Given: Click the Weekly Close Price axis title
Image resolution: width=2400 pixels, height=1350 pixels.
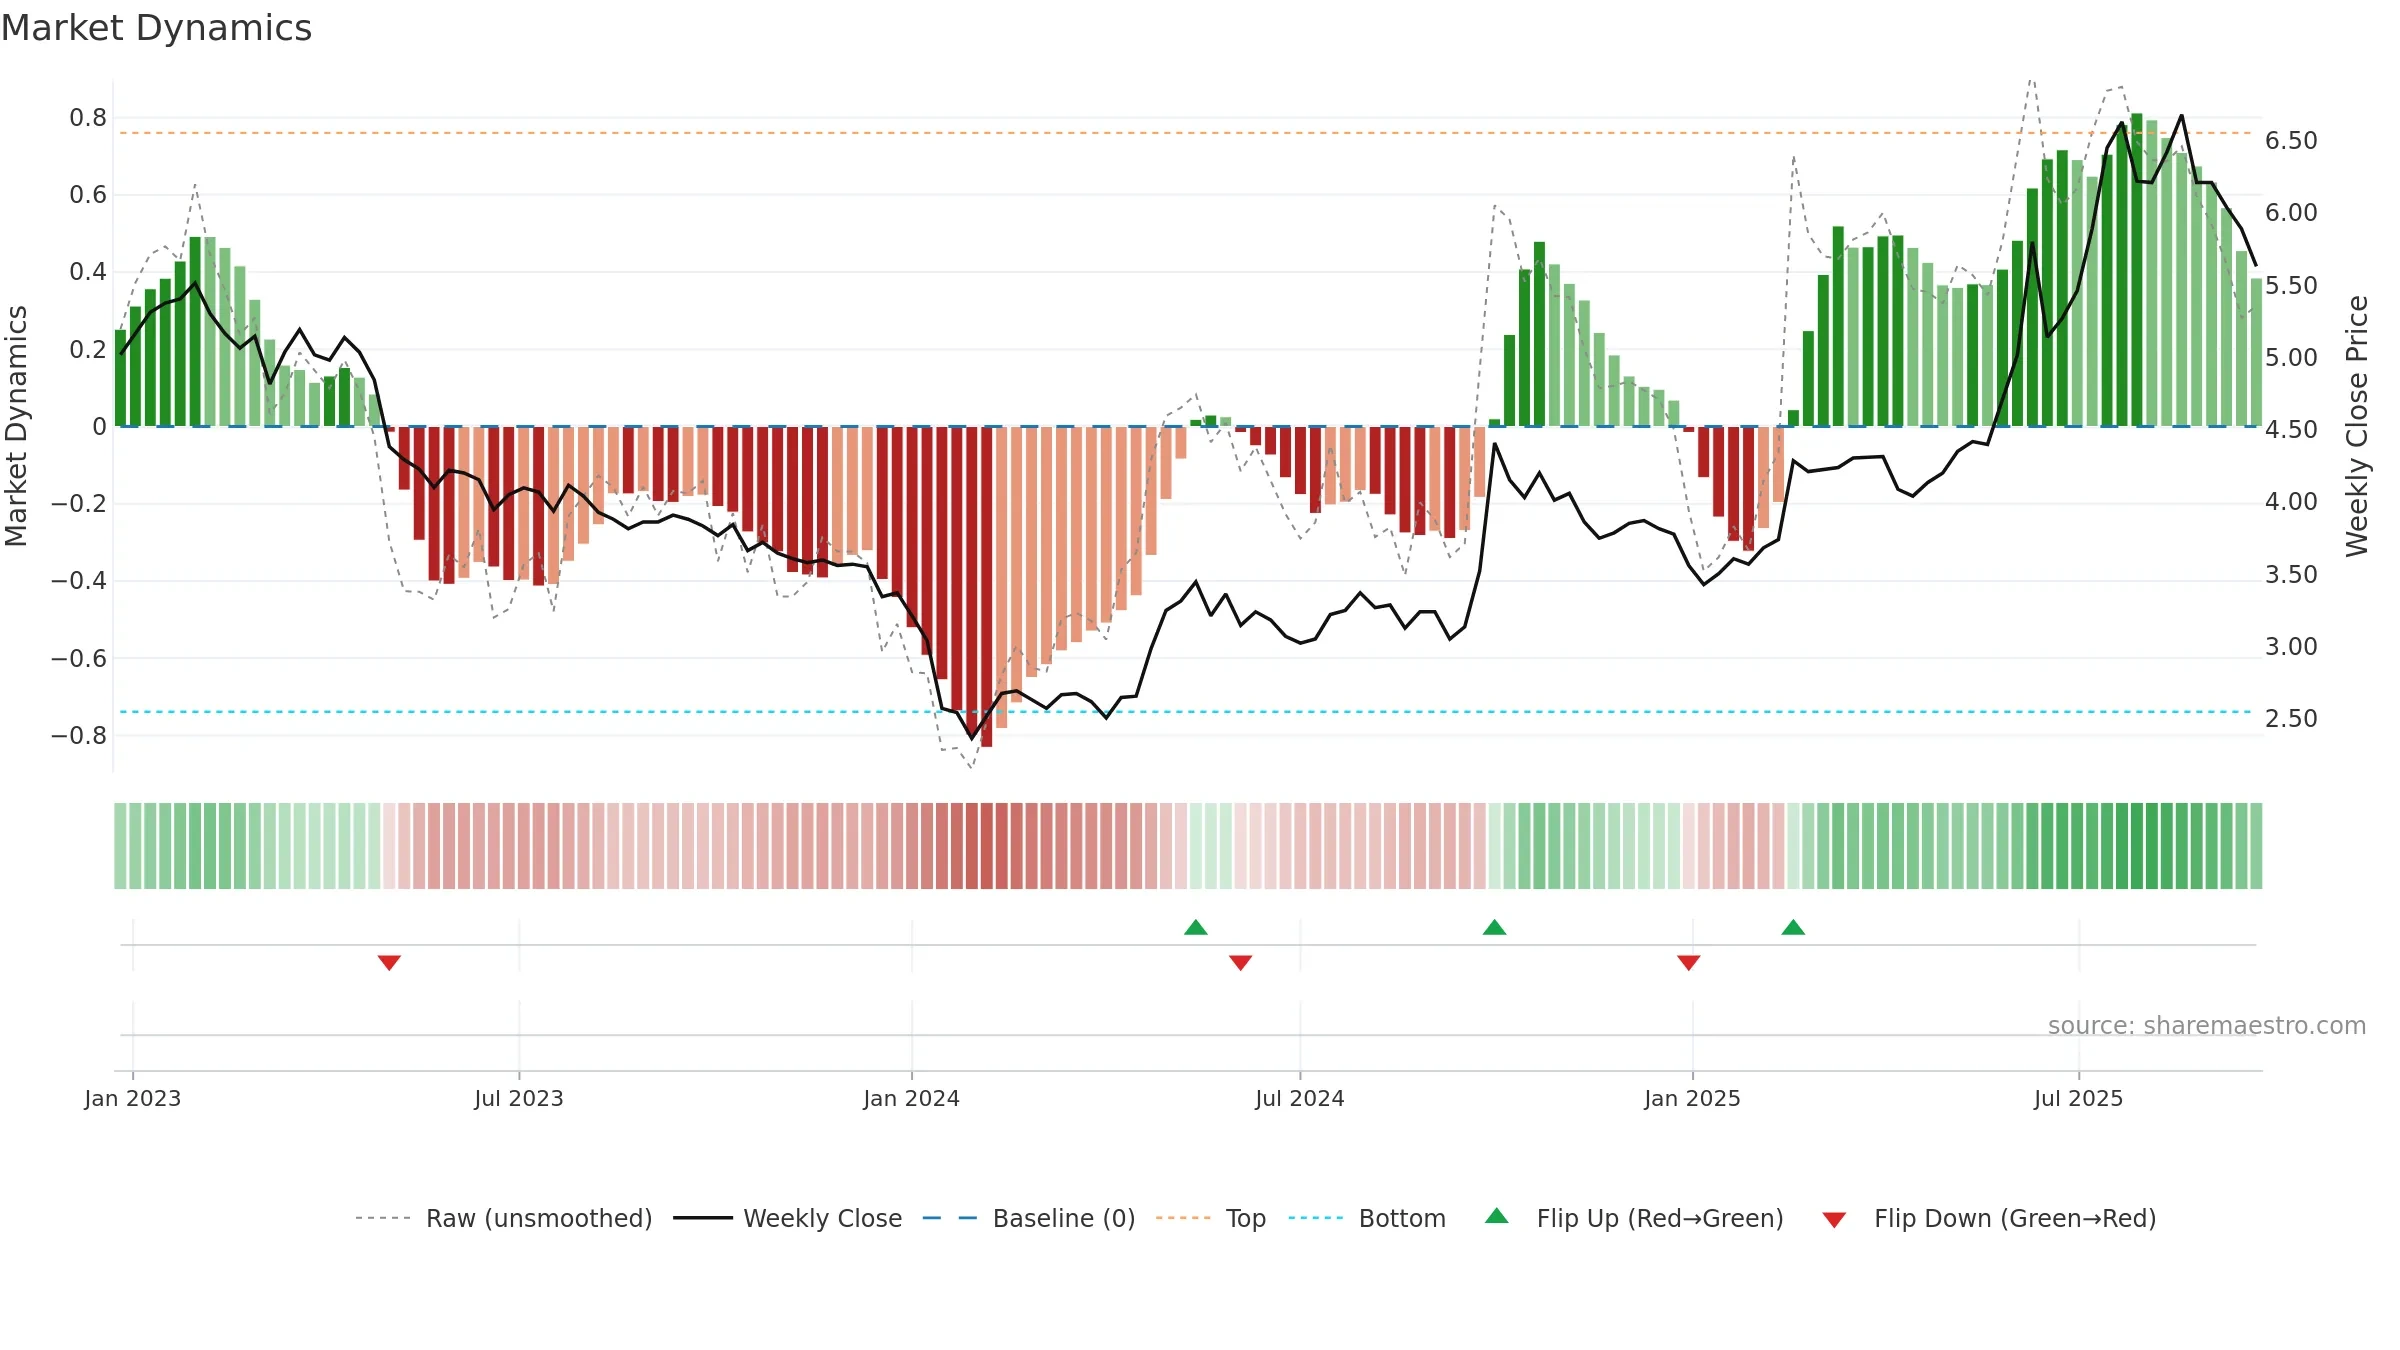Looking at the screenshot, I should point(2358,426).
